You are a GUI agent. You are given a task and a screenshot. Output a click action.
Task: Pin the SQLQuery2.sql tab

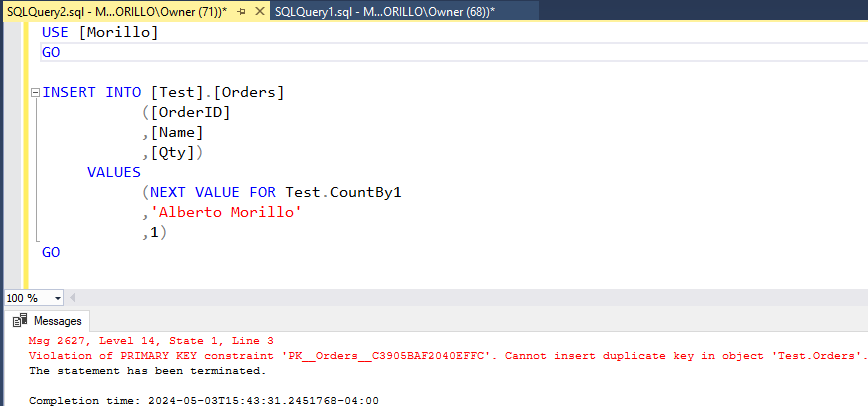(x=241, y=10)
